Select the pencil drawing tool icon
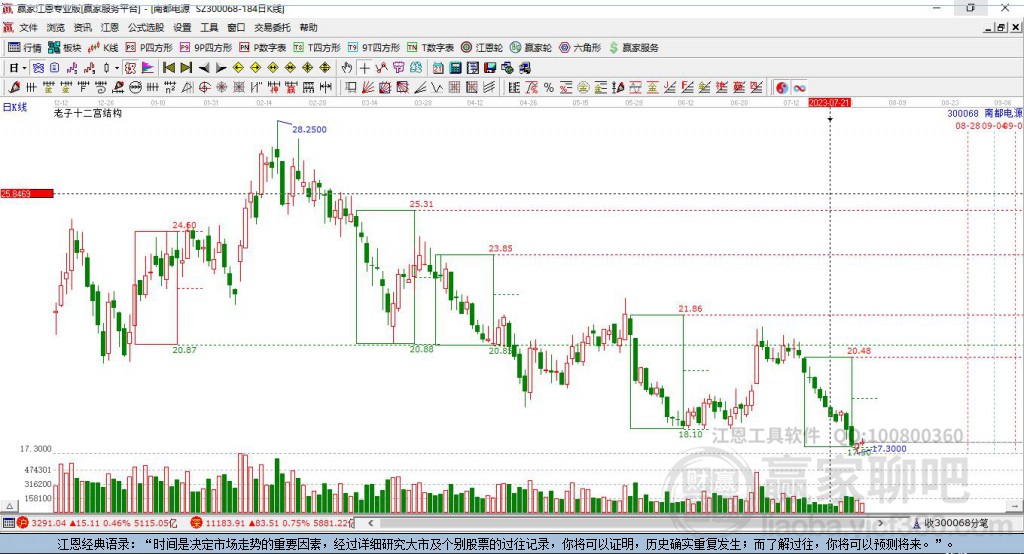Image resolution: width=1024 pixels, height=554 pixels. 14,88
